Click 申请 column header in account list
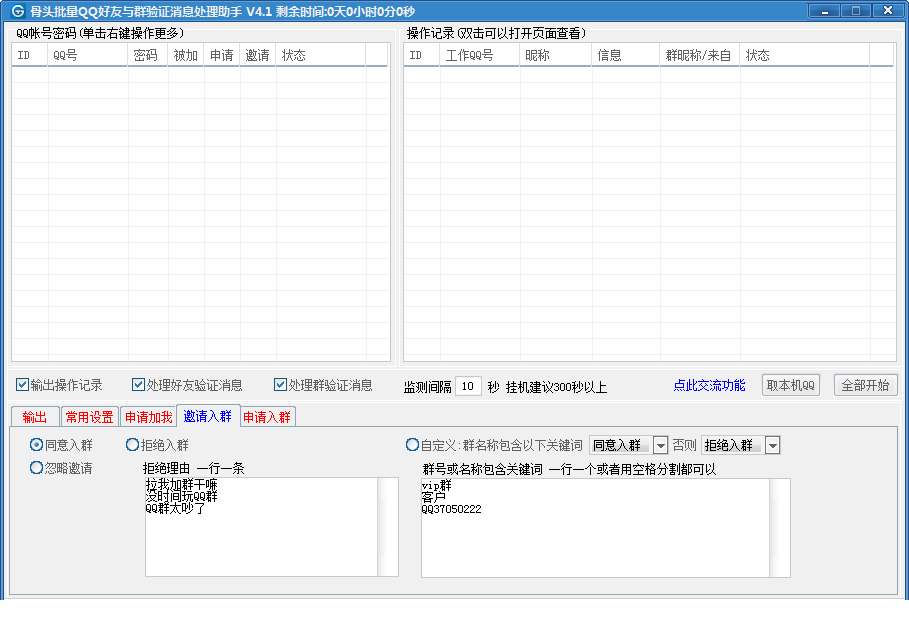The width and height of the screenshot is (909, 623). [221, 55]
